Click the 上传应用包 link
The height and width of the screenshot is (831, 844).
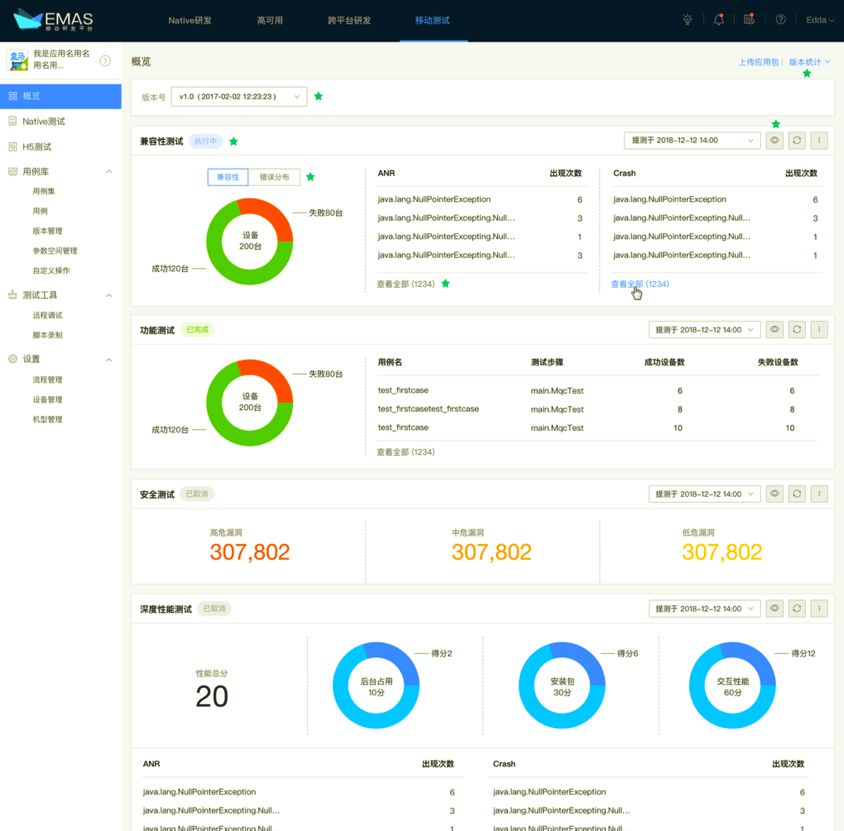coord(758,62)
